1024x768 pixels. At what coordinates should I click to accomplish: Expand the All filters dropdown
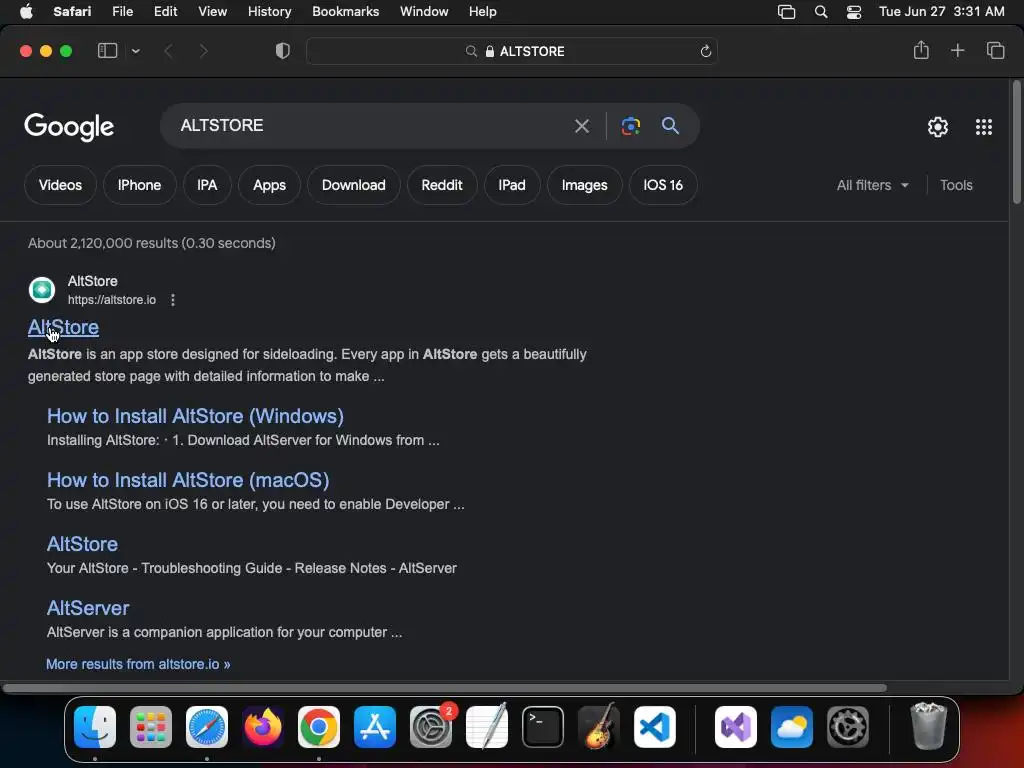(x=872, y=185)
